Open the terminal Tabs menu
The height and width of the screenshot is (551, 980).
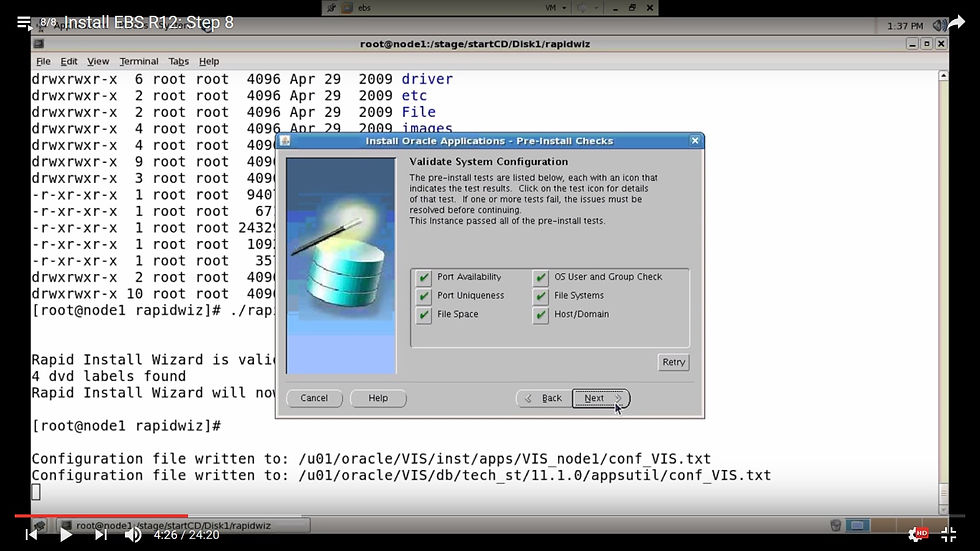pyautogui.click(x=178, y=61)
